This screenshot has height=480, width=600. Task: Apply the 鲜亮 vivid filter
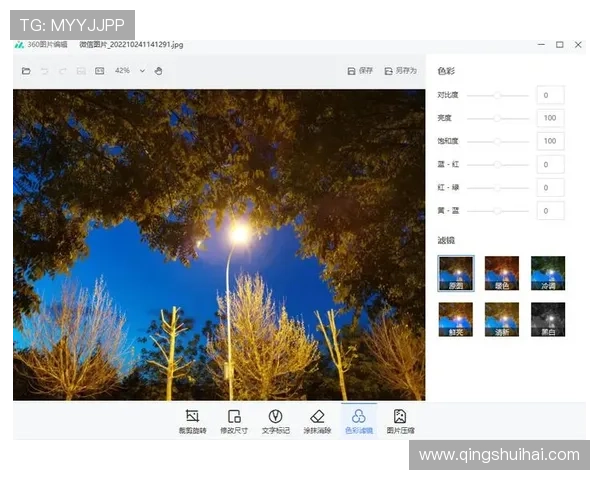point(456,320)
